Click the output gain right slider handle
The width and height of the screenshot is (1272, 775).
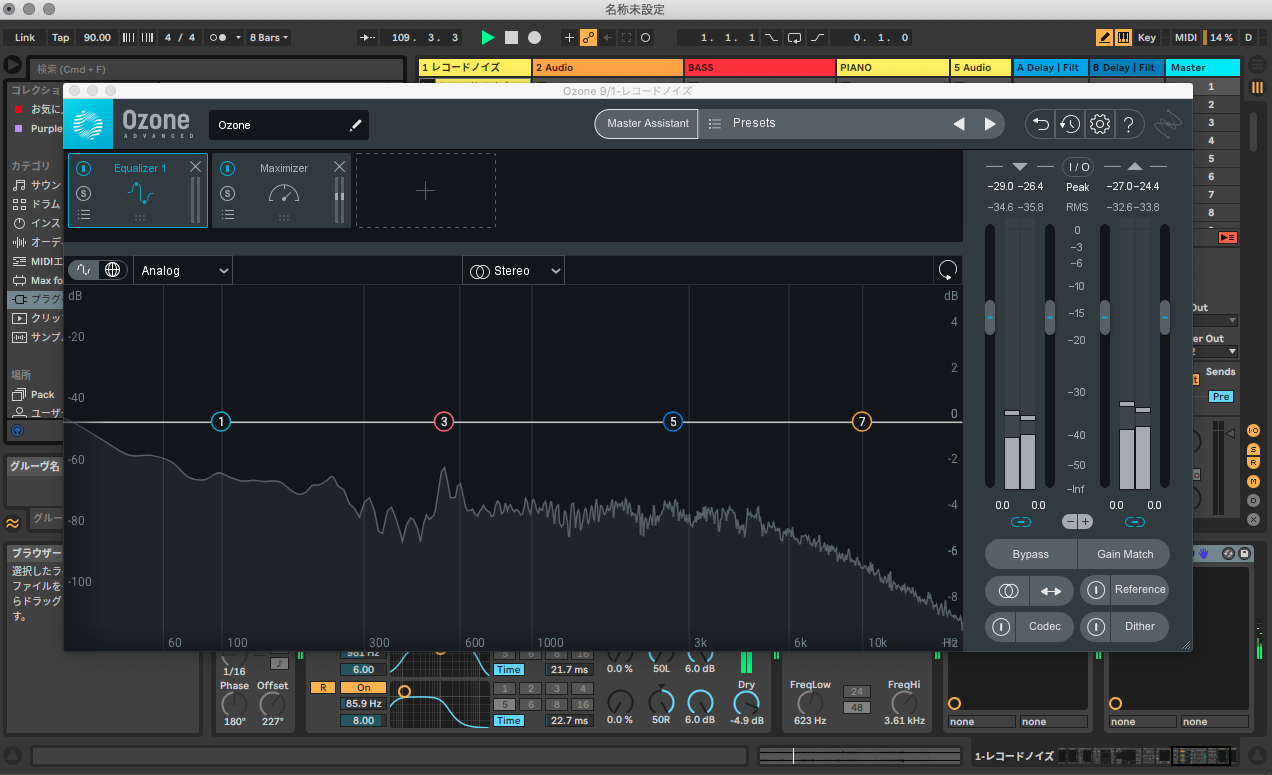pyautogui.click(x=1164, y=318)
